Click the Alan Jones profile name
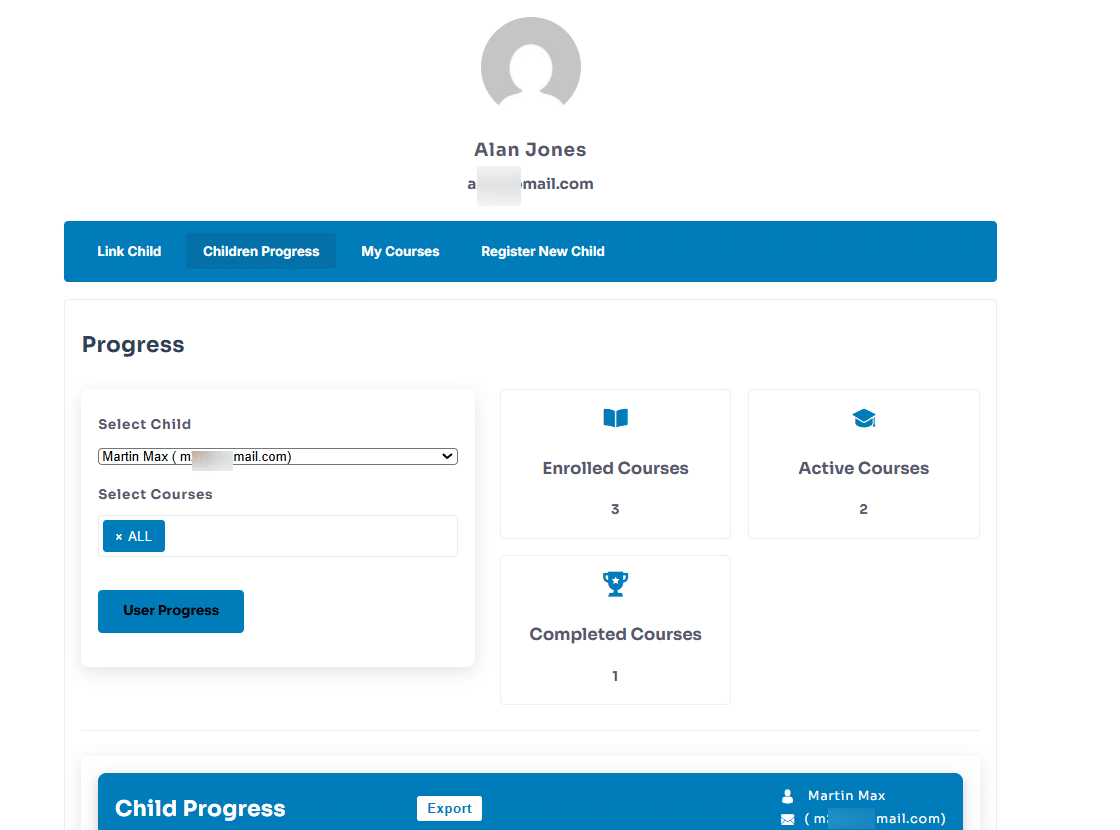This screenshot has width=1120, height=830. [x=530, y=150]
